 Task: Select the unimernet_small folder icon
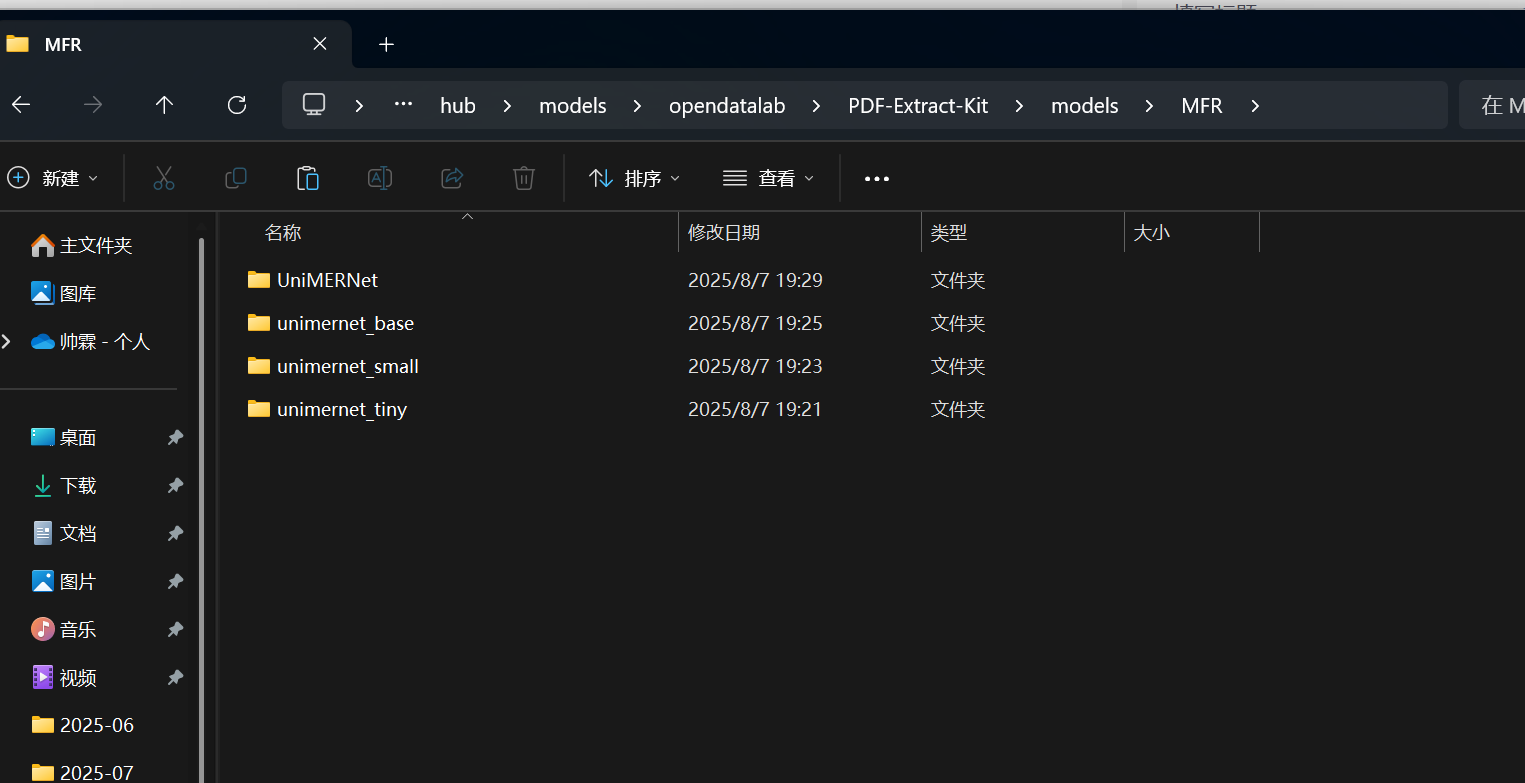[x=259, y=365]
